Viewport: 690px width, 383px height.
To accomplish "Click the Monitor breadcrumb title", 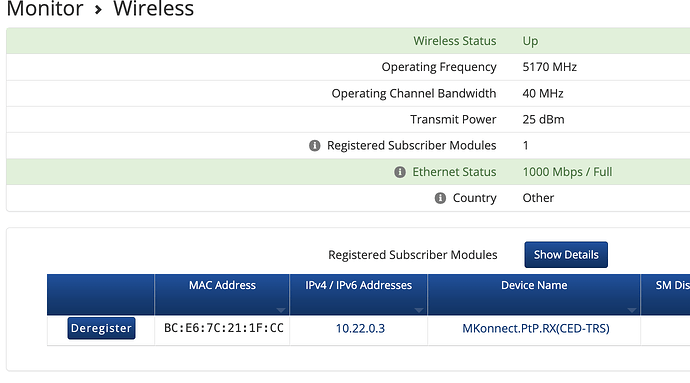I will pyautogui.click(x=45, y=9).
